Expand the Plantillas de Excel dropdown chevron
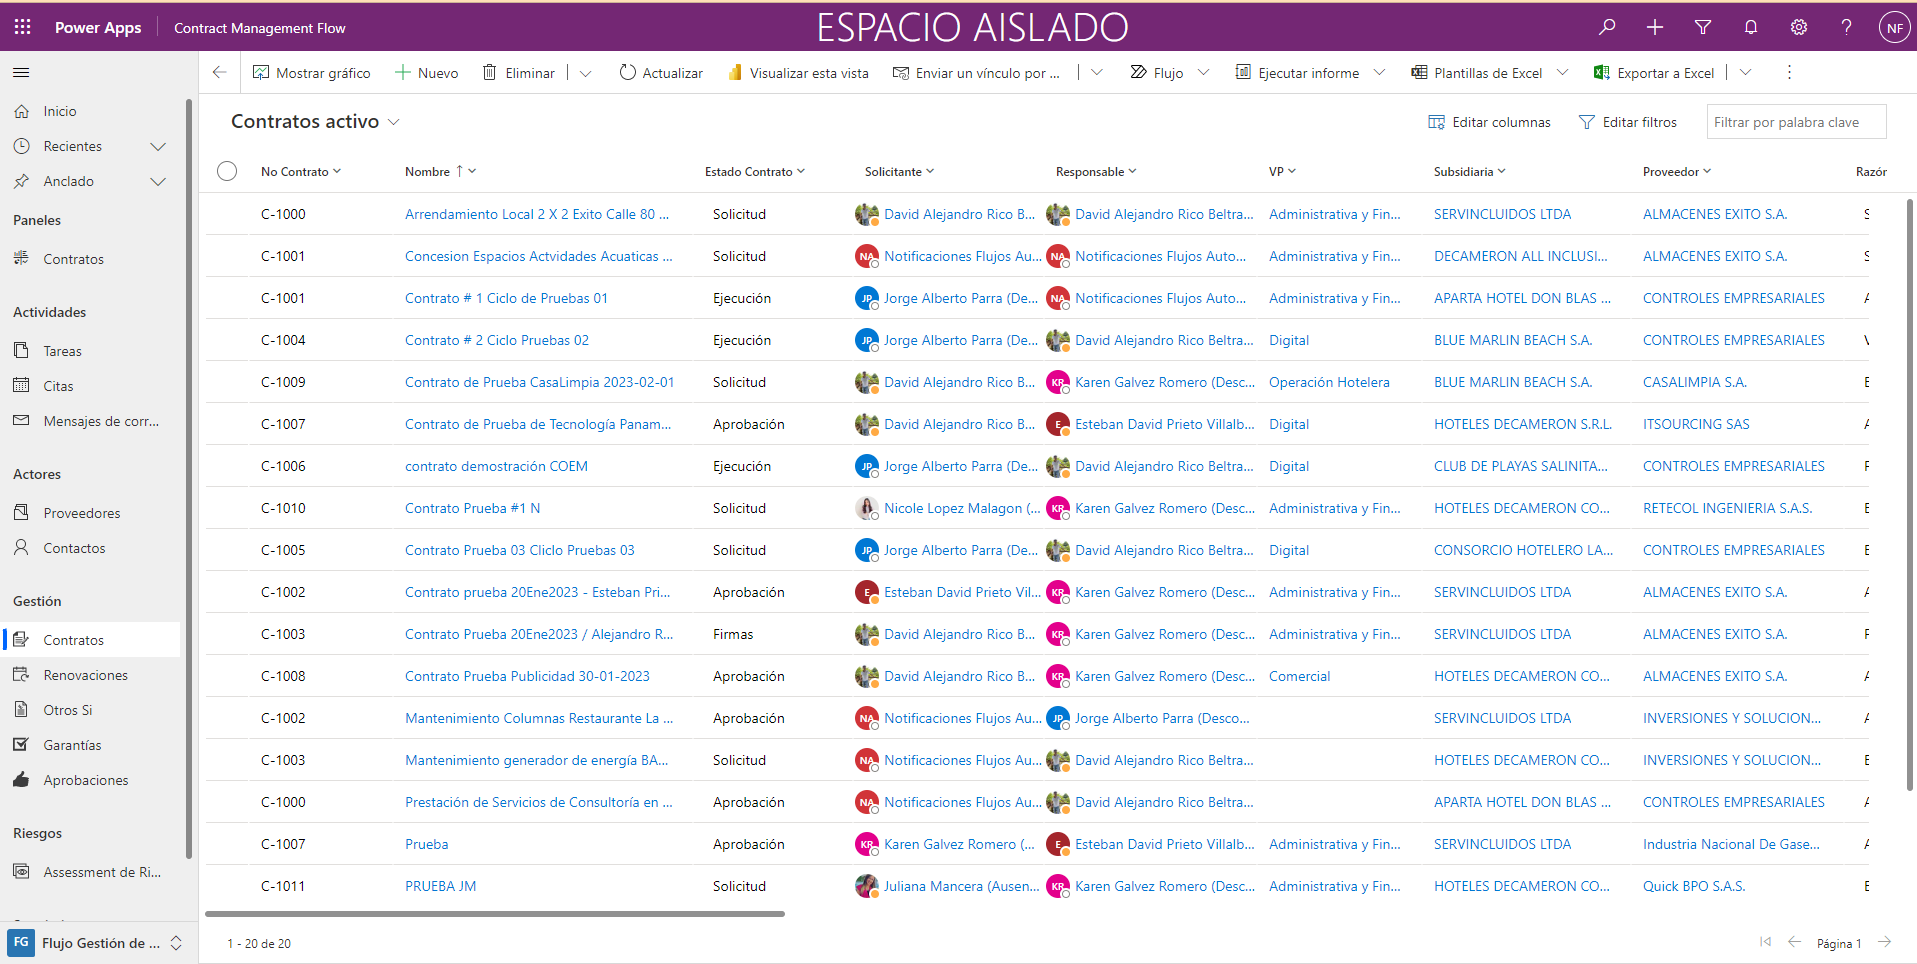 pos(1563,73)
